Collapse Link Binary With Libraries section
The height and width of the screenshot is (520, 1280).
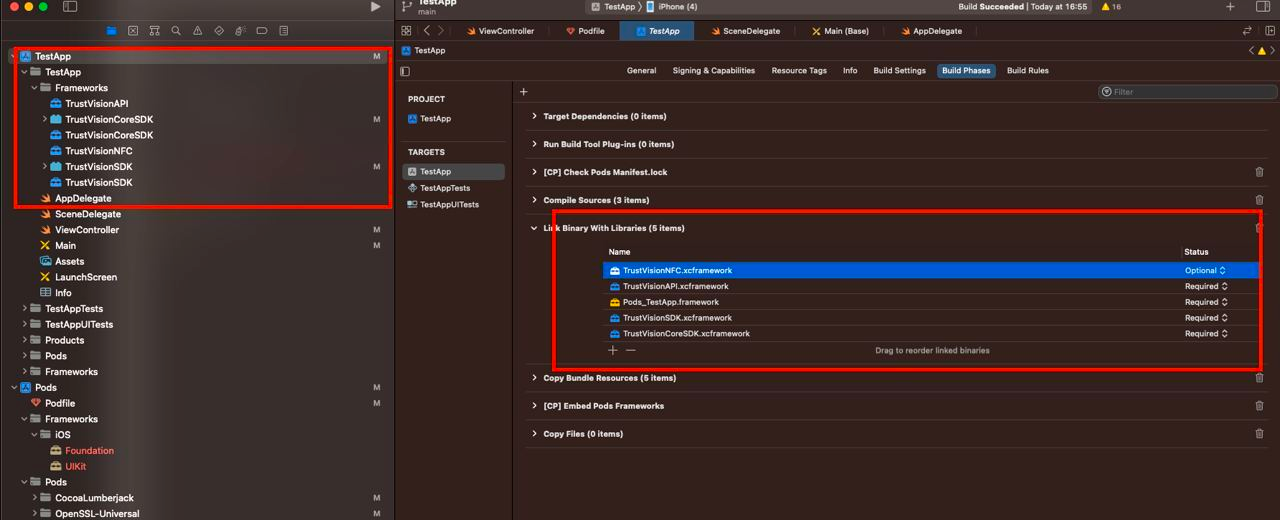click(535, 228)
